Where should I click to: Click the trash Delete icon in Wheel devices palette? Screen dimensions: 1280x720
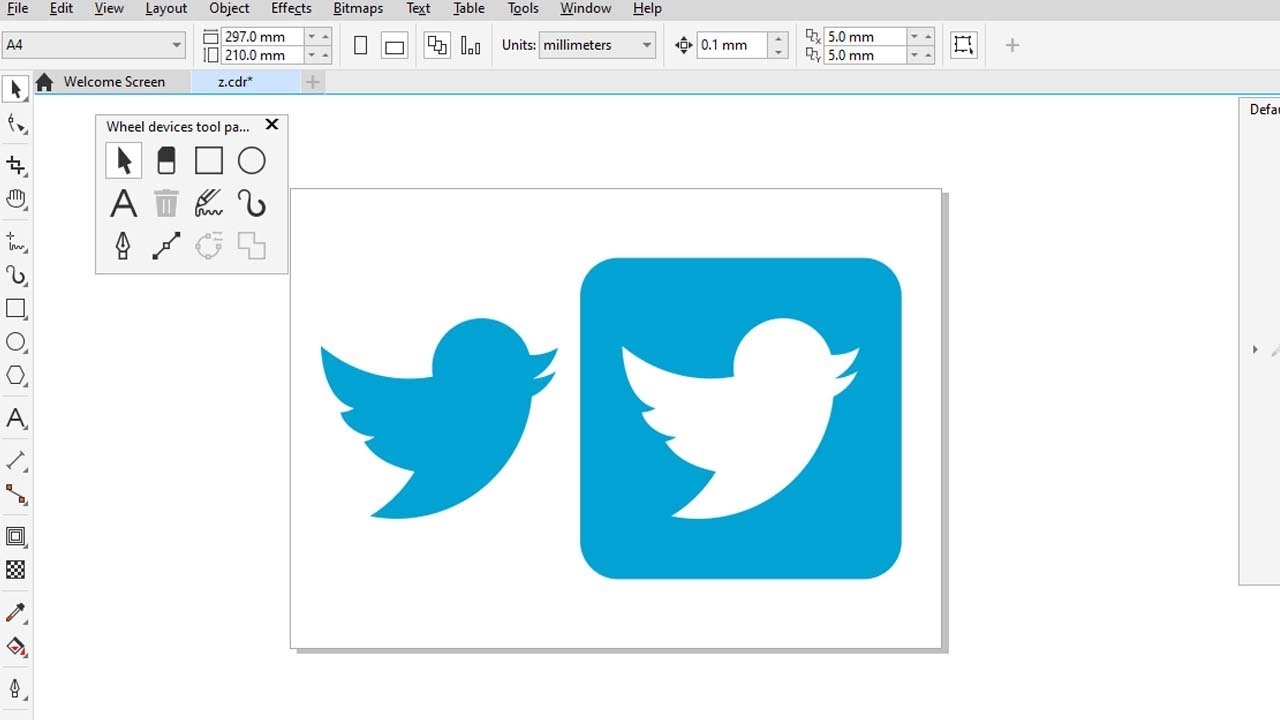tap(166, 203)
